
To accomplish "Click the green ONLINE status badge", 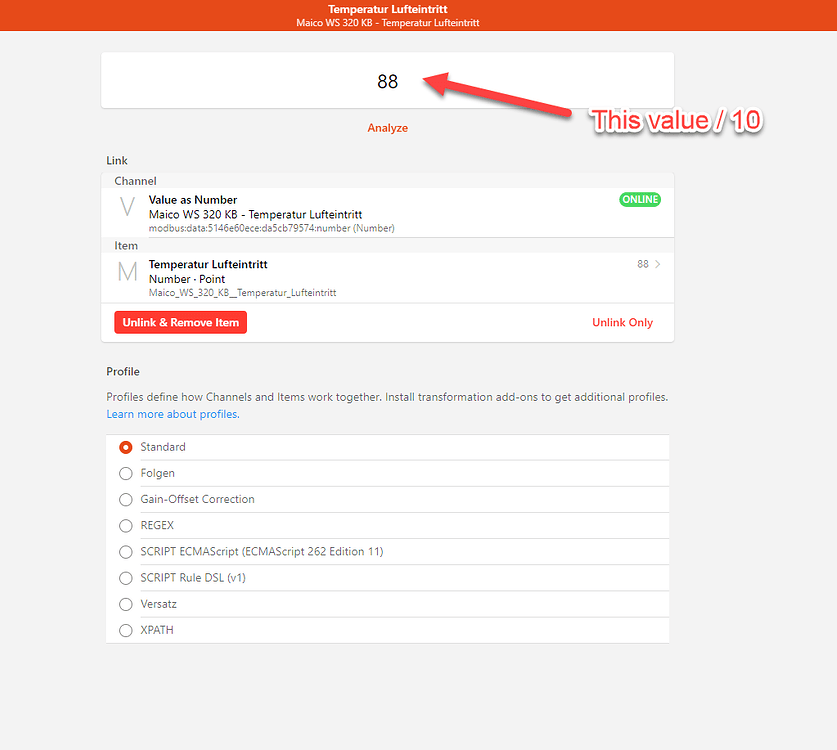I will (640, 199).
